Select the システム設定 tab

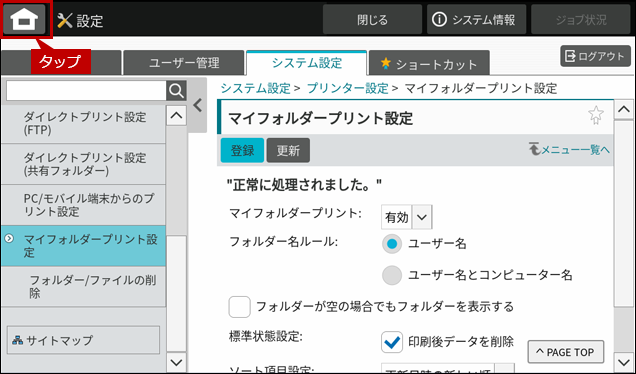tap(307, 63)
